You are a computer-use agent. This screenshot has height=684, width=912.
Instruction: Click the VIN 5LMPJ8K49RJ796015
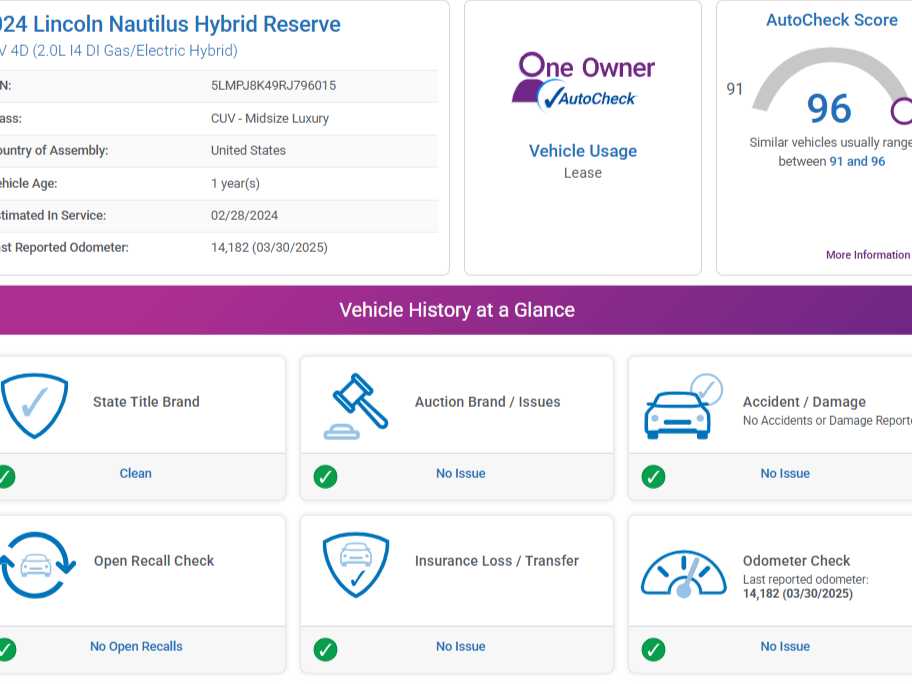(273, 86)
